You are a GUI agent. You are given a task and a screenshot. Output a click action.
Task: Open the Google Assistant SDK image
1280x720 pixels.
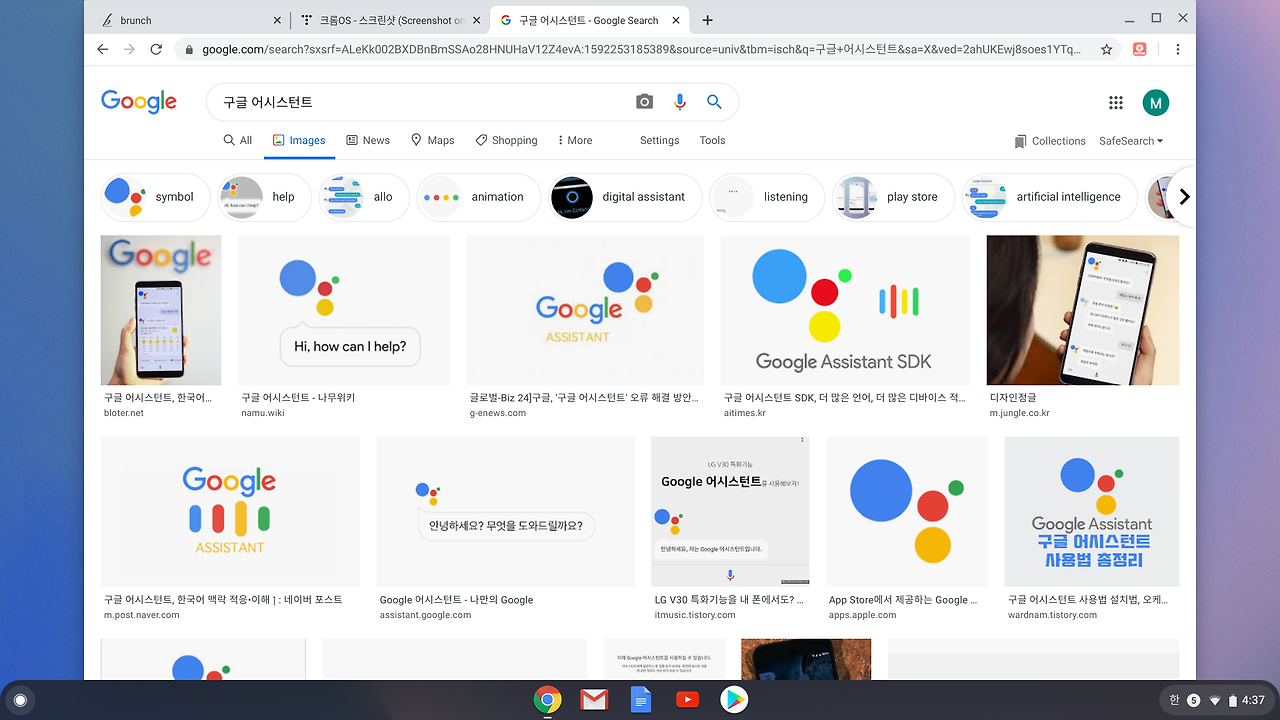845,310
